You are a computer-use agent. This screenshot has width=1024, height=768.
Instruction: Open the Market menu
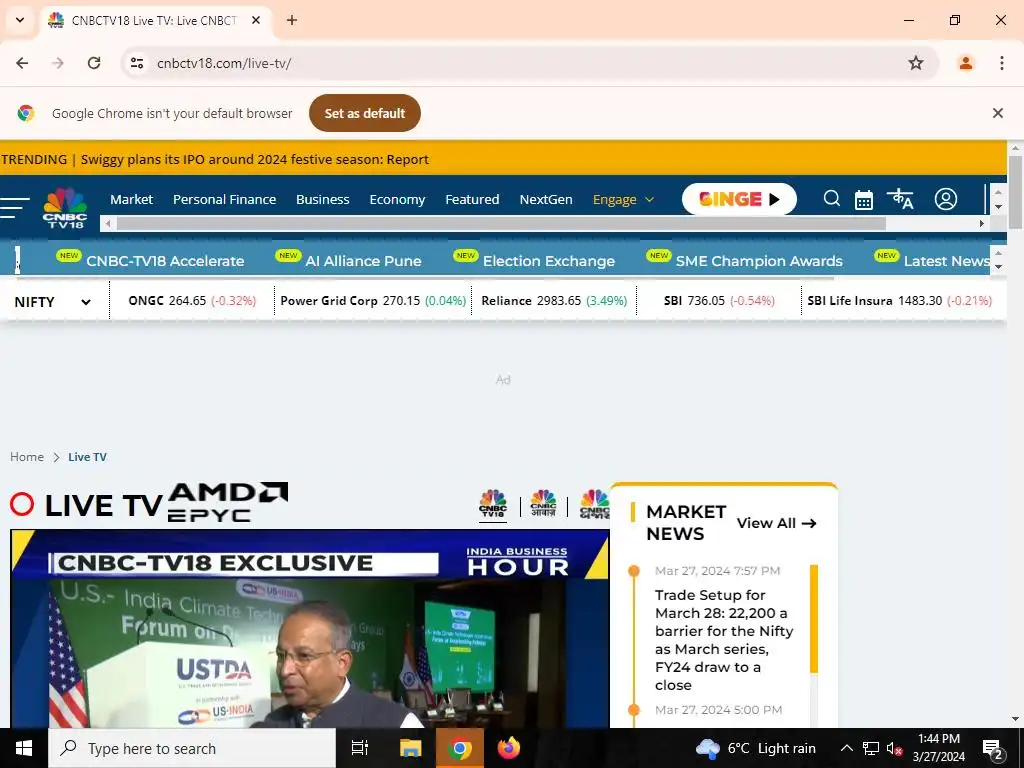[x=131, y=199]
